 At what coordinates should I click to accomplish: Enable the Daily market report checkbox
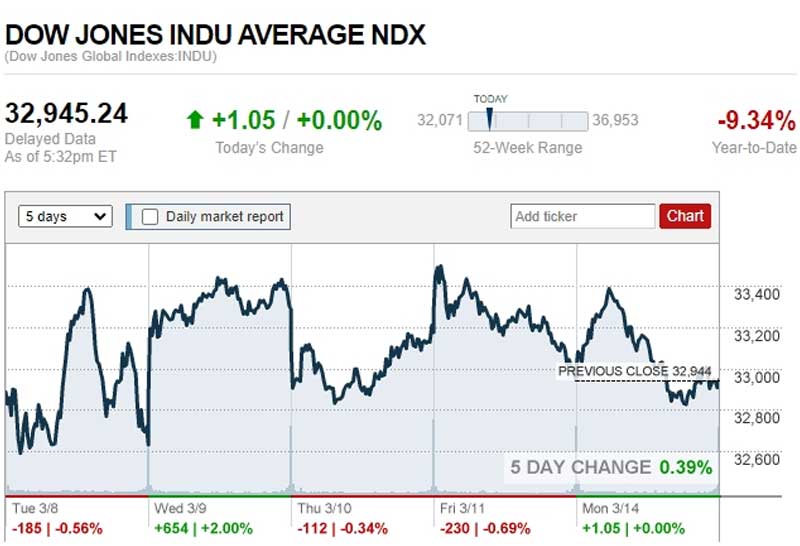(x=150, y=216)
